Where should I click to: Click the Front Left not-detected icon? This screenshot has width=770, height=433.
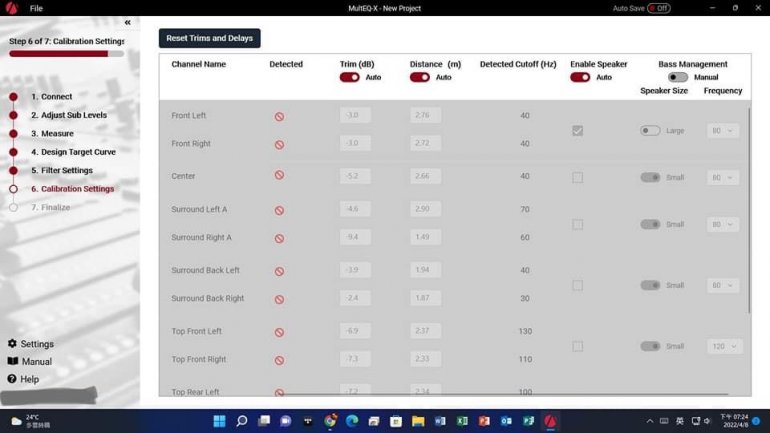coord(279,116)
